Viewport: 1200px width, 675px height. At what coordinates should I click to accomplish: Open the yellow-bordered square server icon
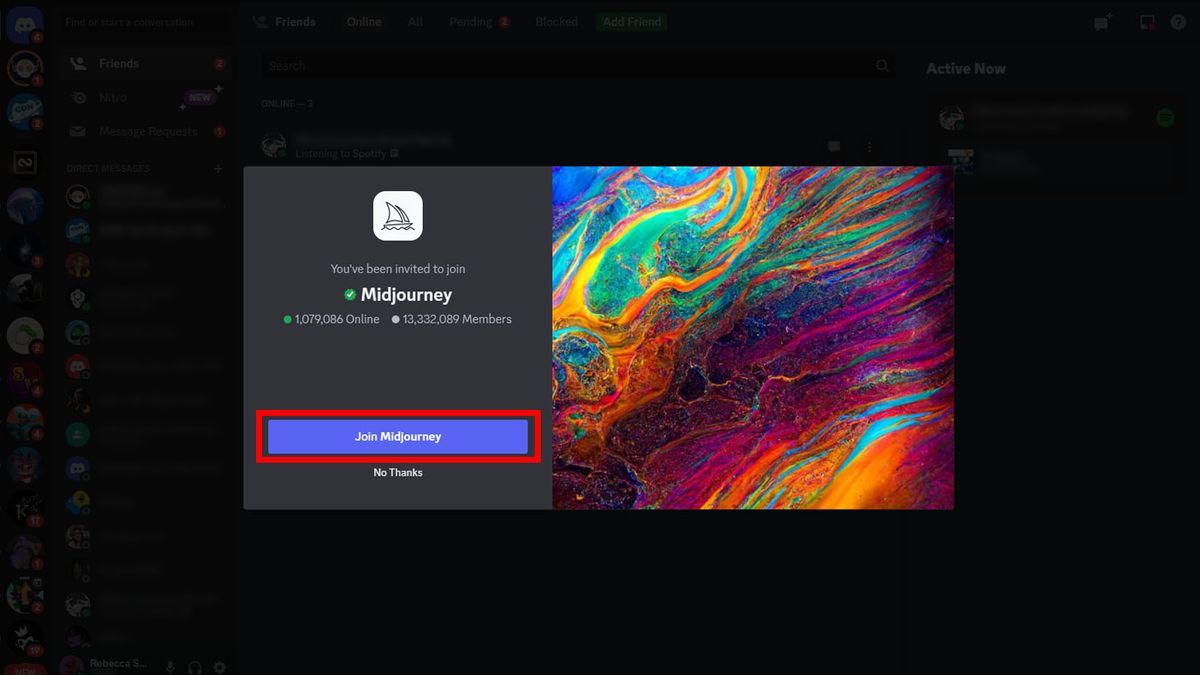pyautogui.click(x=24, y=161)
